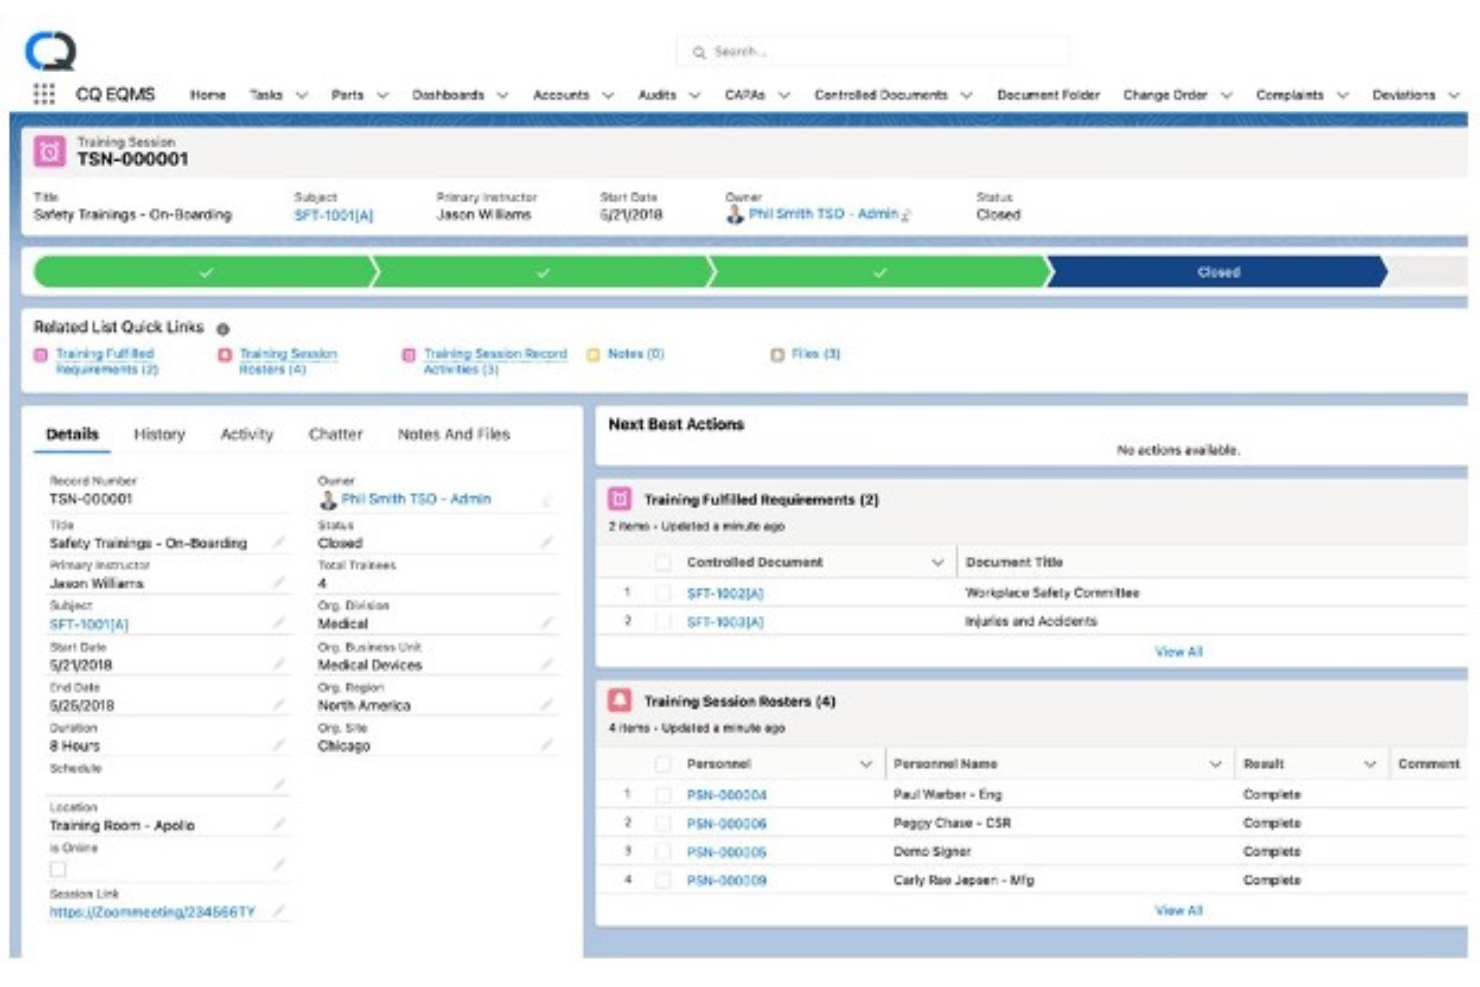
Task: Edit the Status field using its pencil icon
Action: tap(547, 542)
